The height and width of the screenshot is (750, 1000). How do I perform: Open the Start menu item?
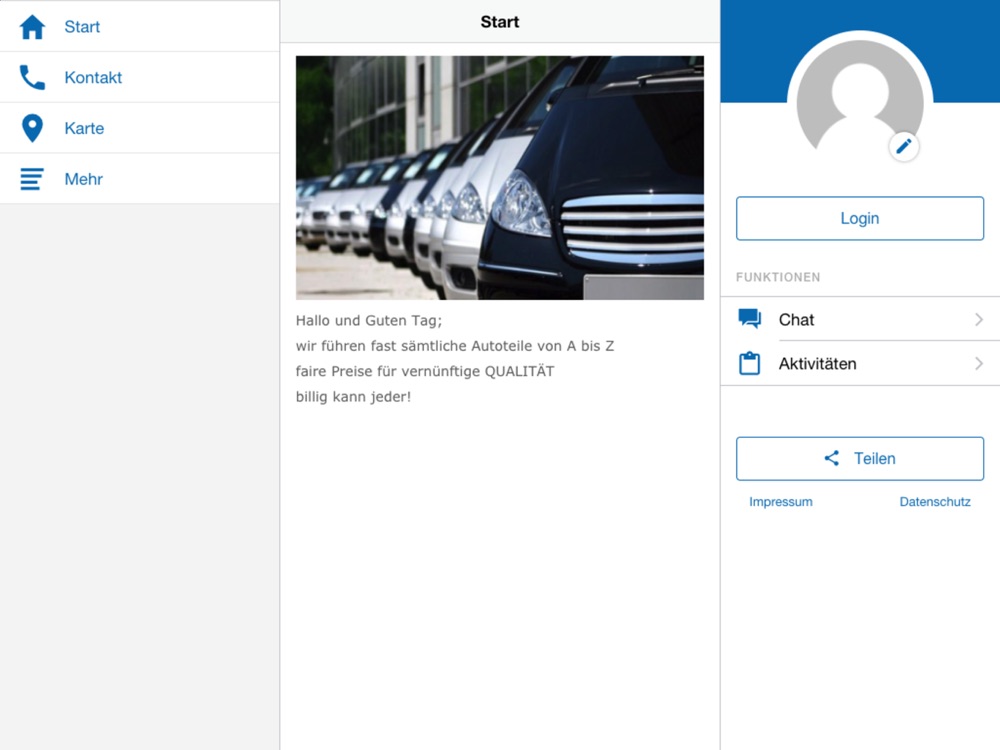(x=140, y=26)
